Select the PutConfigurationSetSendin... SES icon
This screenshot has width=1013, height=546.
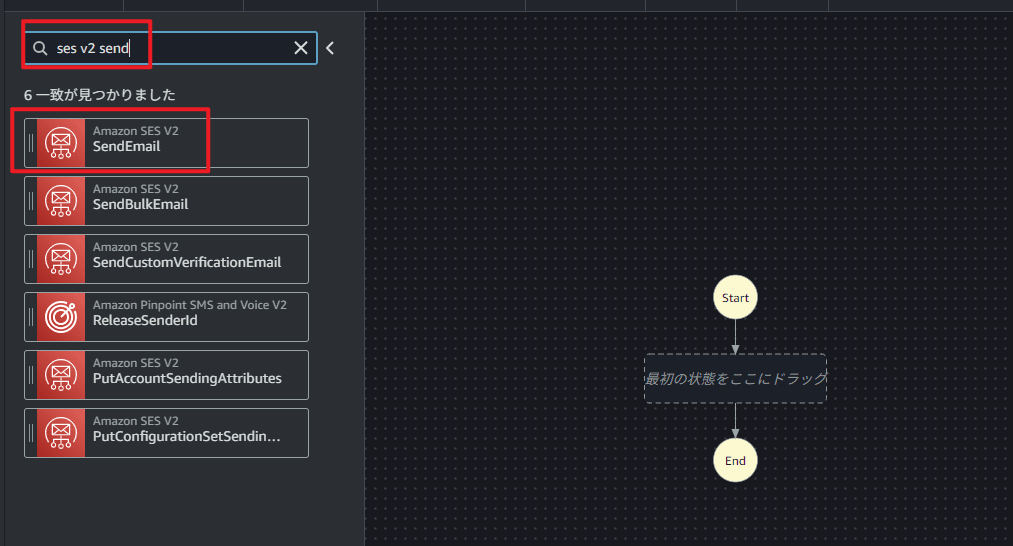(x=61, y=433)
